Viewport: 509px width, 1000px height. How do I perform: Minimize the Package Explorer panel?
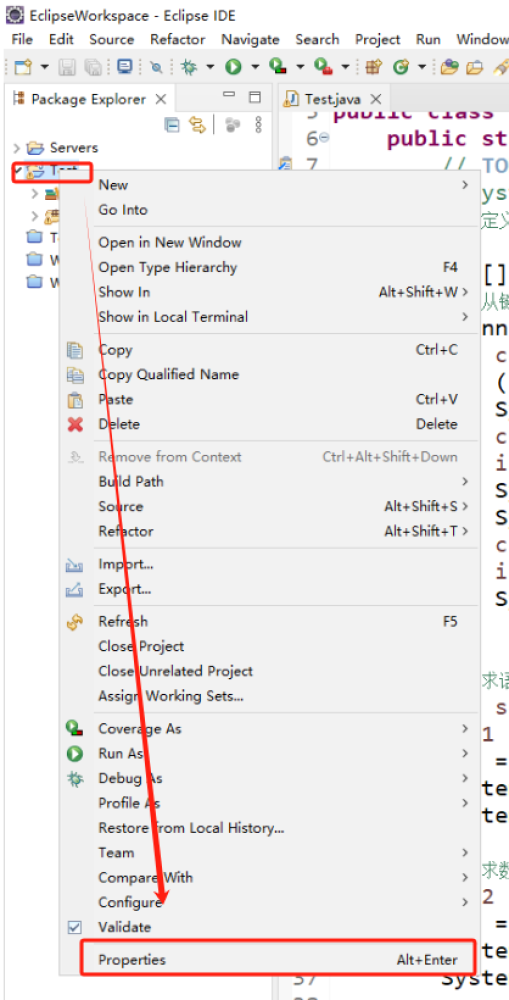tap(229, 97)
